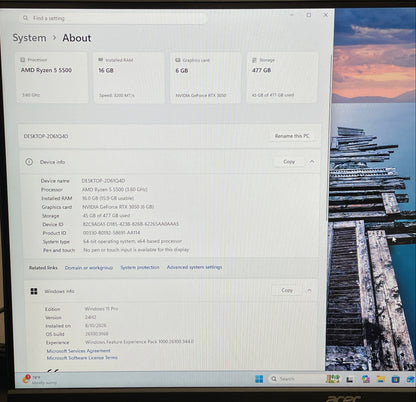Open the Processor card showing AMD Ryzen 5 5500
The width and height of the screenshot is (416, 402).
tap(52, 77)
